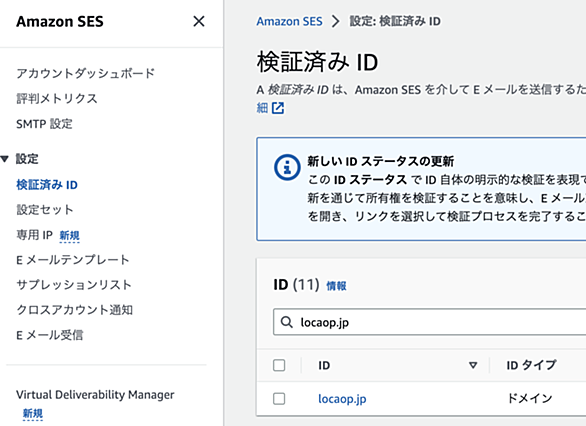Click 設定: 検証済み ID breadcrumb text
This screenshot has height=426, width=586.
[395, 21]
